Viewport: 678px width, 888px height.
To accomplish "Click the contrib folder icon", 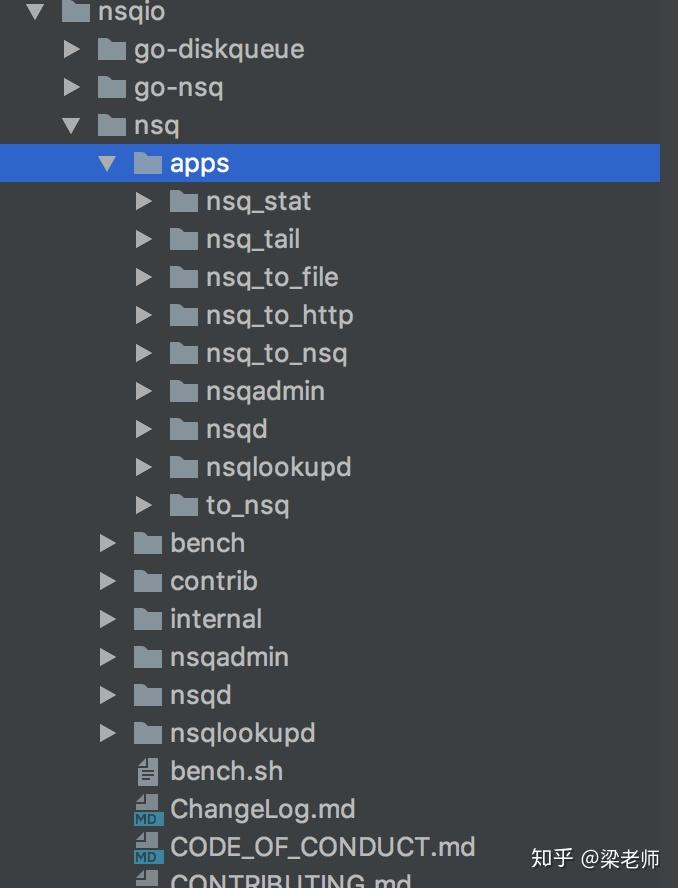I will 147,581.
